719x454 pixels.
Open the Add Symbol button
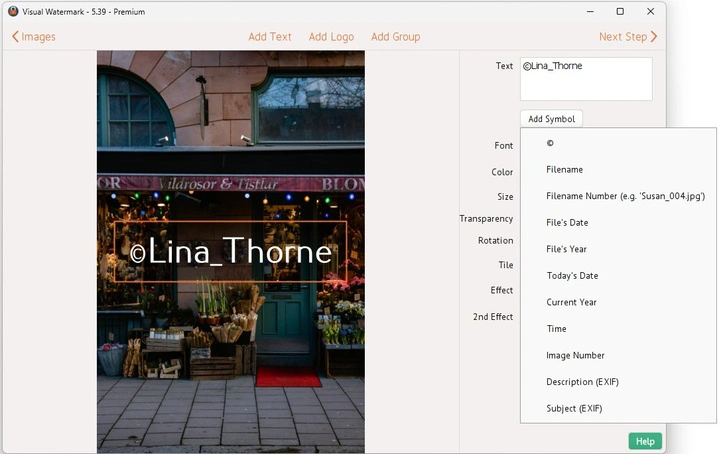click(551, 119)
